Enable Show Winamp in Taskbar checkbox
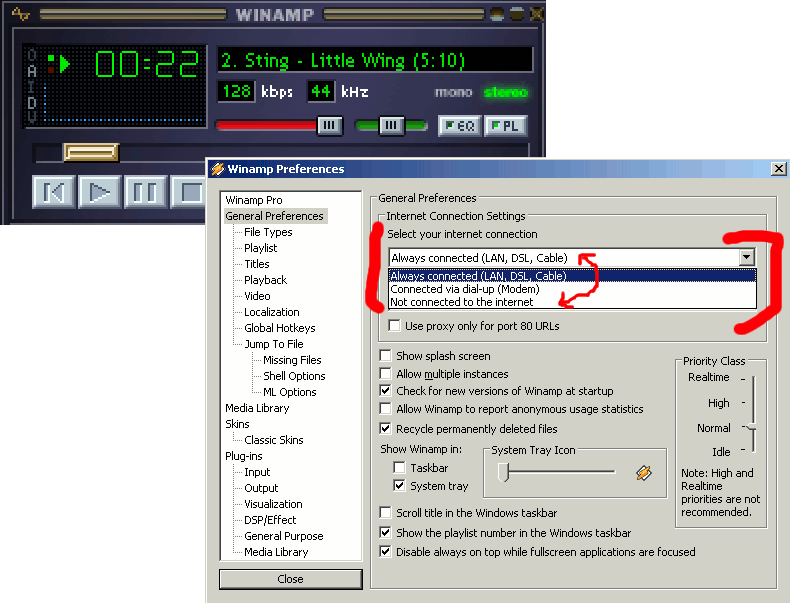 (399, 467)
